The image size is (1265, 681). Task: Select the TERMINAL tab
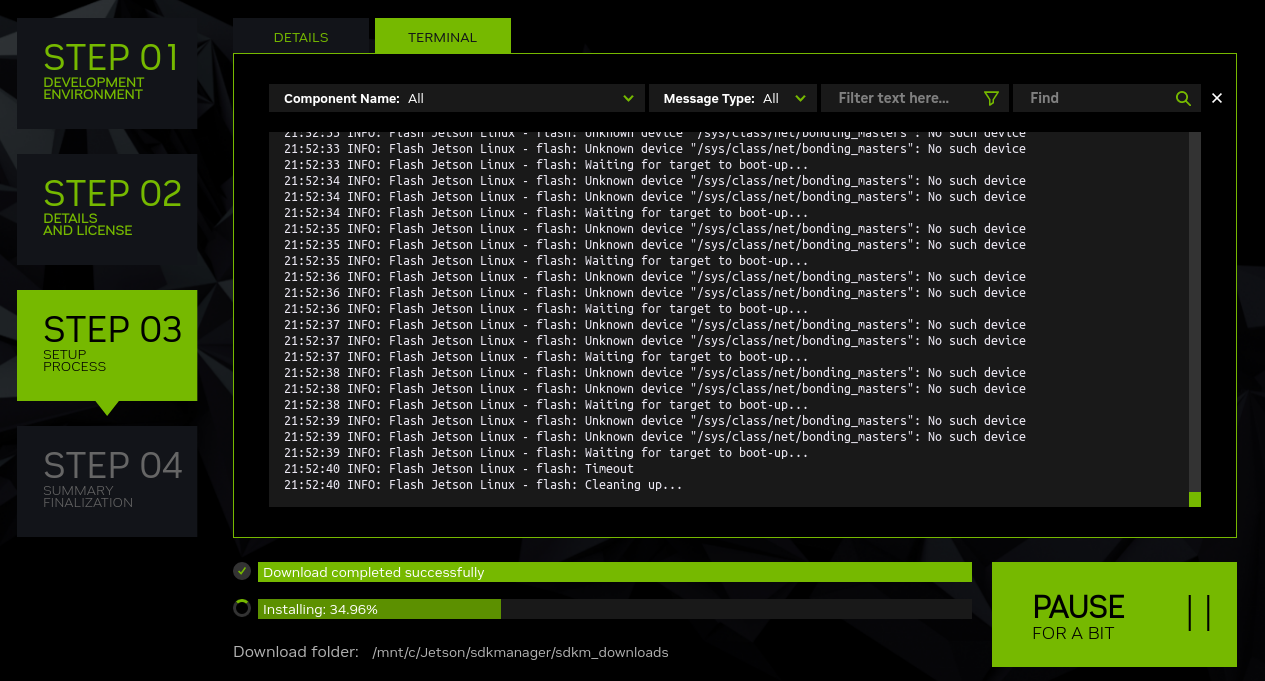[x=442, y=36]
